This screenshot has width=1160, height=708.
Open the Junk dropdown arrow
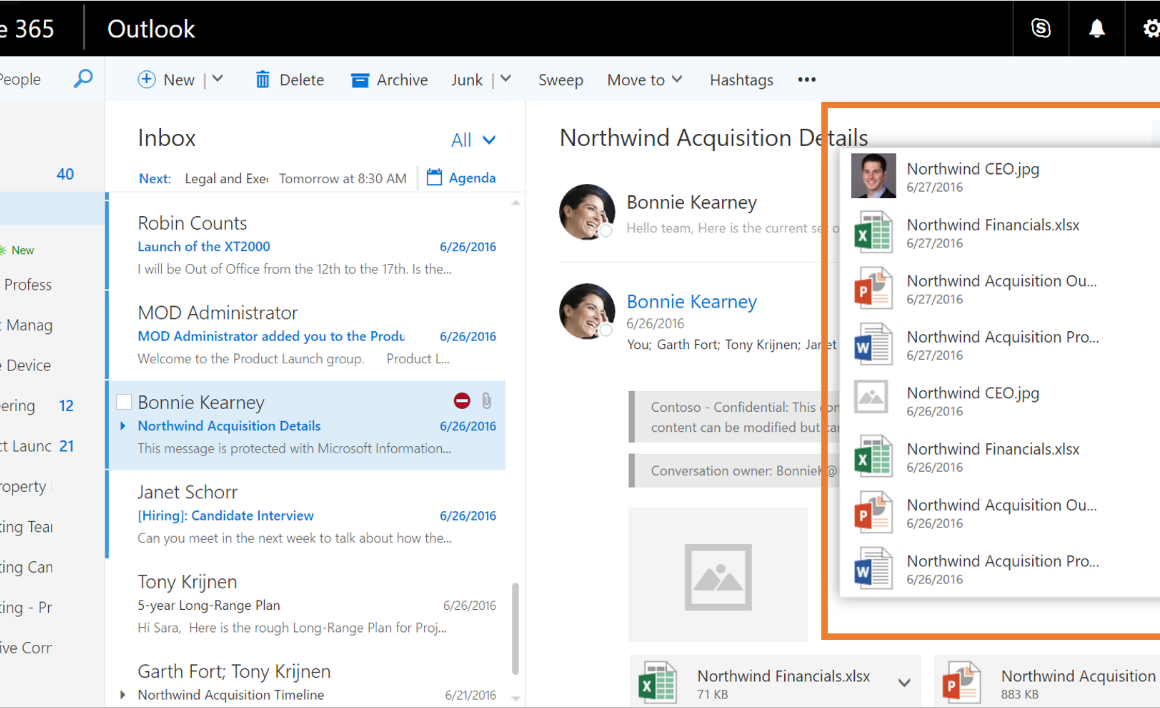(x=505, y=78)
